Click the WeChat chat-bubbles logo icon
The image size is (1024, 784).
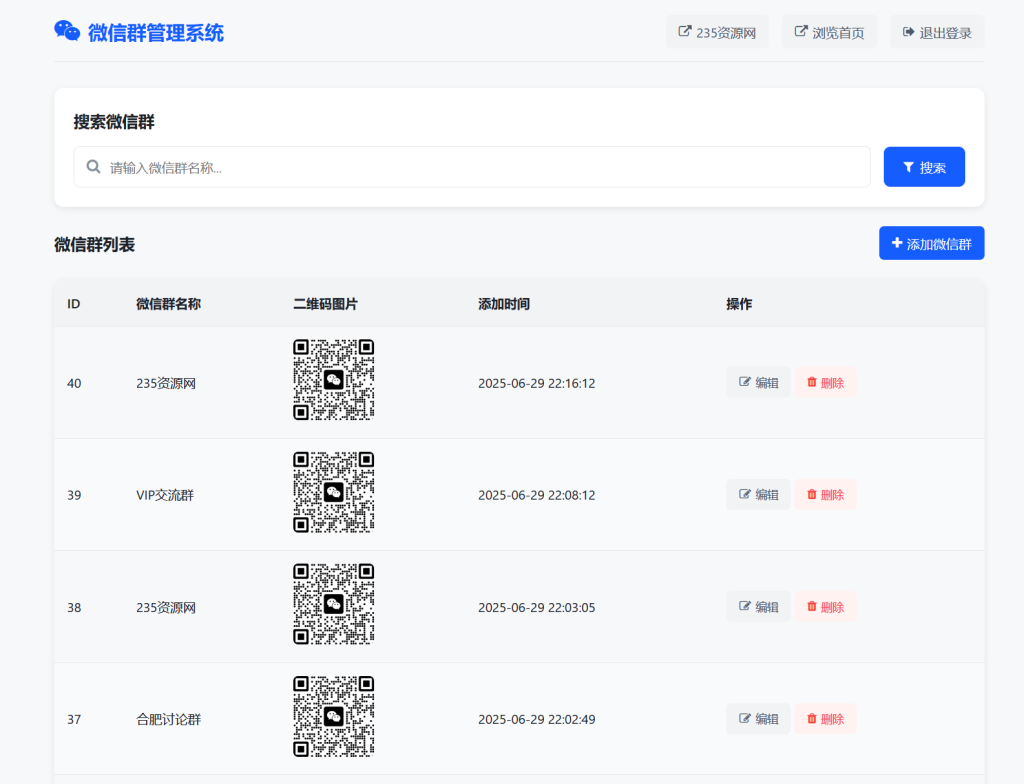(x=68, y=31)
